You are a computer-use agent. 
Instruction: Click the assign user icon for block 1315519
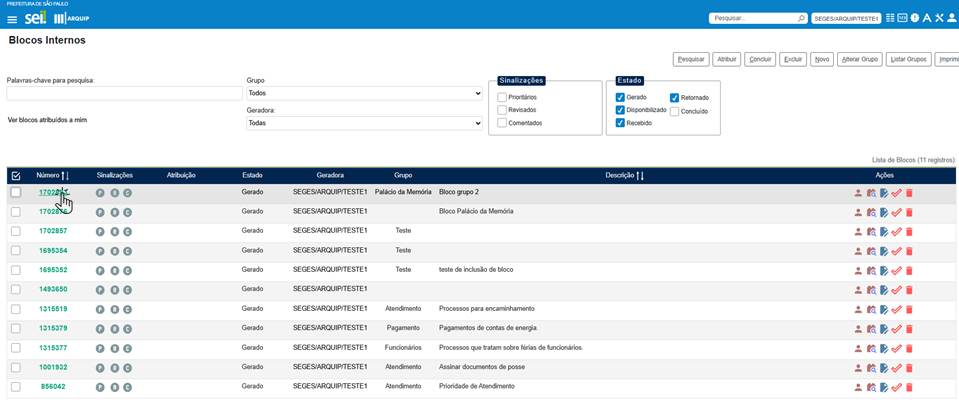pyautogui.click(x=858, y=309)
